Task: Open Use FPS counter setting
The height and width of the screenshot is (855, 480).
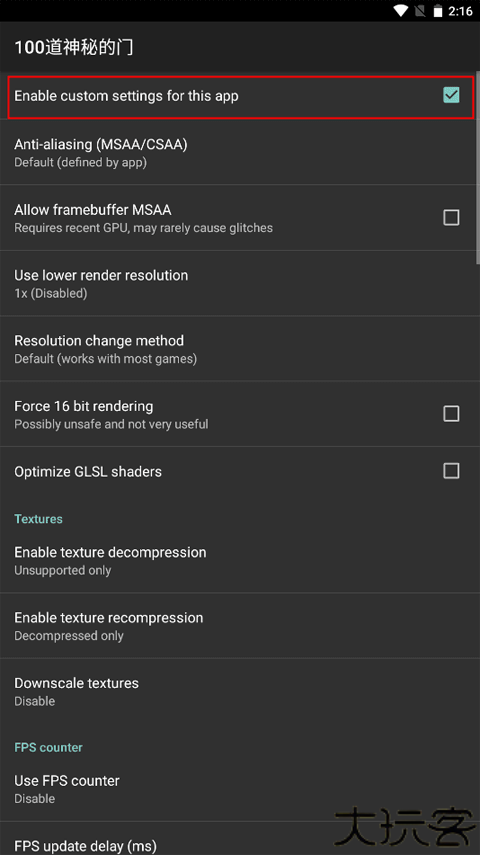Action: point(238,788)
